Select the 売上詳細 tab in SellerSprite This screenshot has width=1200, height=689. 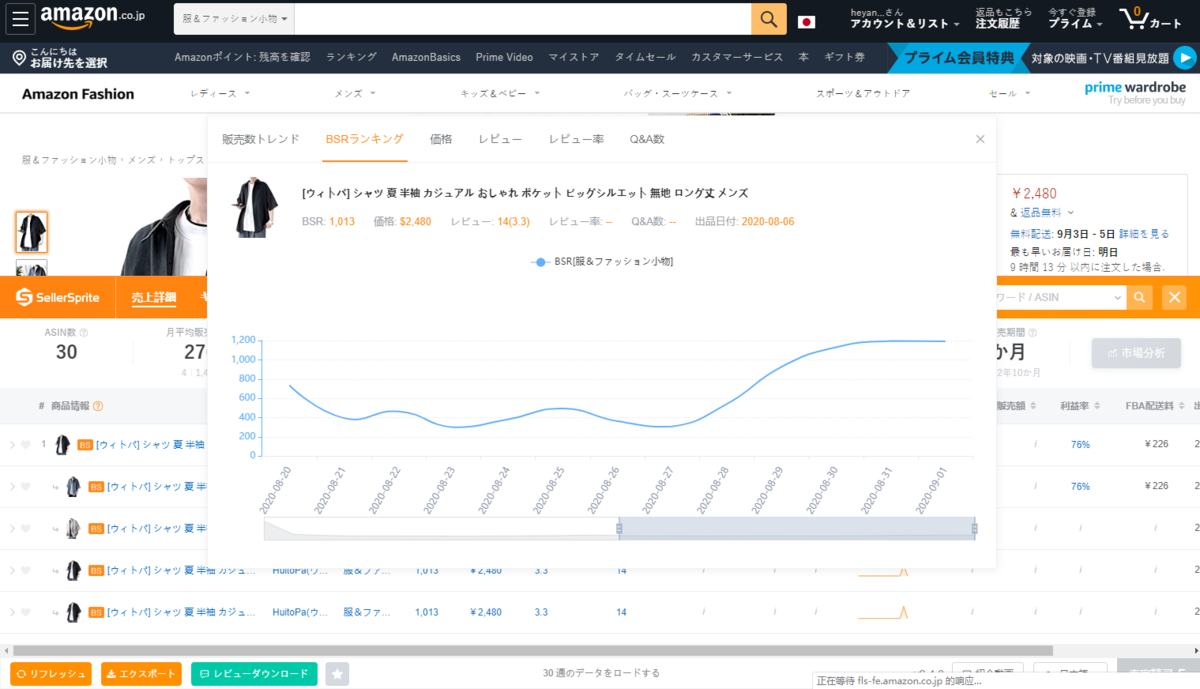pyautogui.click(x=154, y=297)
